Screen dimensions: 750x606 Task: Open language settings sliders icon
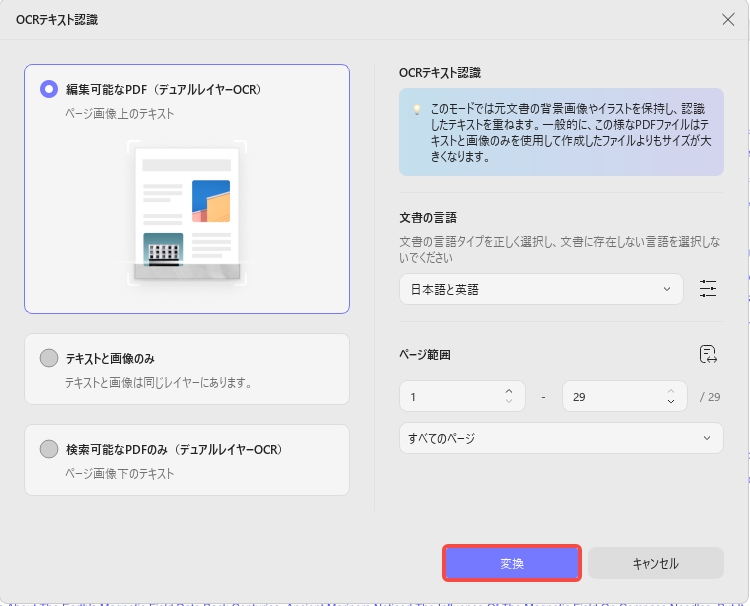click(708, 288)
